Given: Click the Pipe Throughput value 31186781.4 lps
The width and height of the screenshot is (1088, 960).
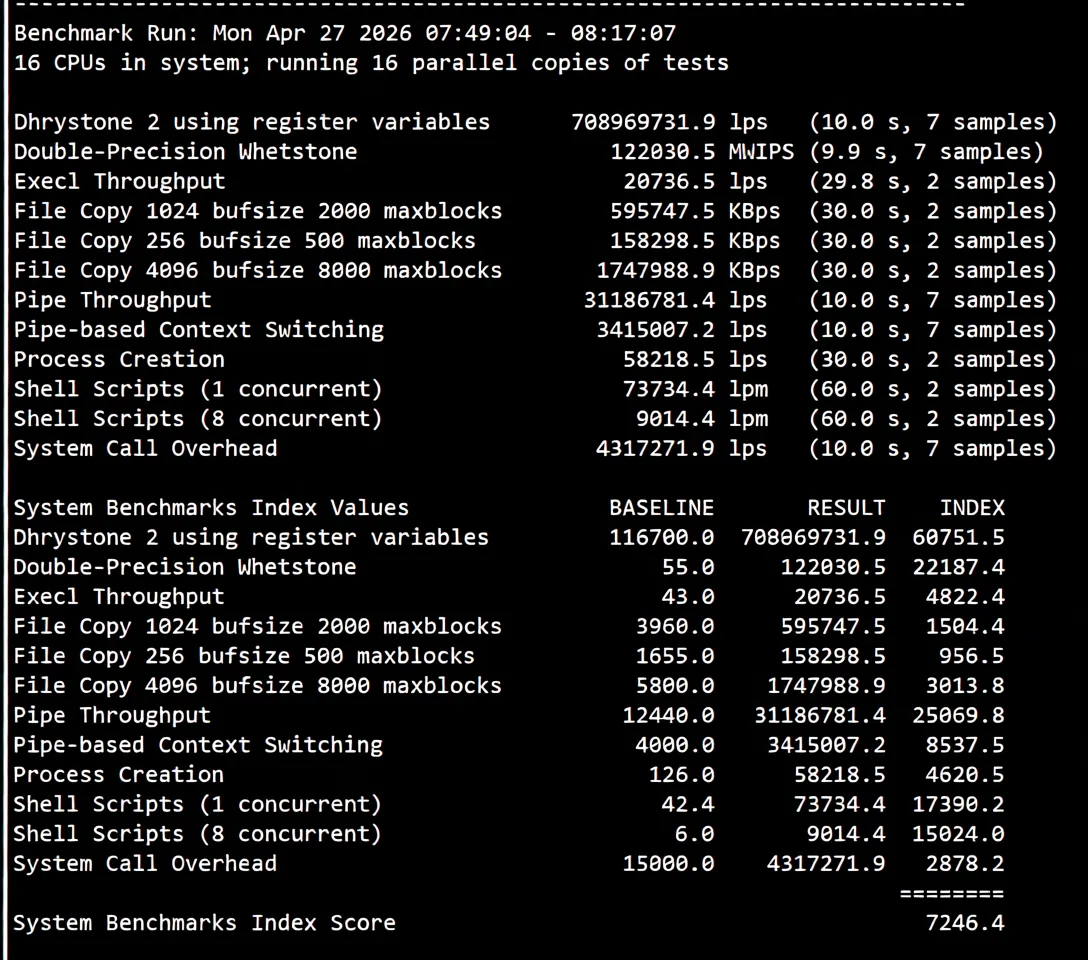Looking at the screenshot, I should 676,300.
